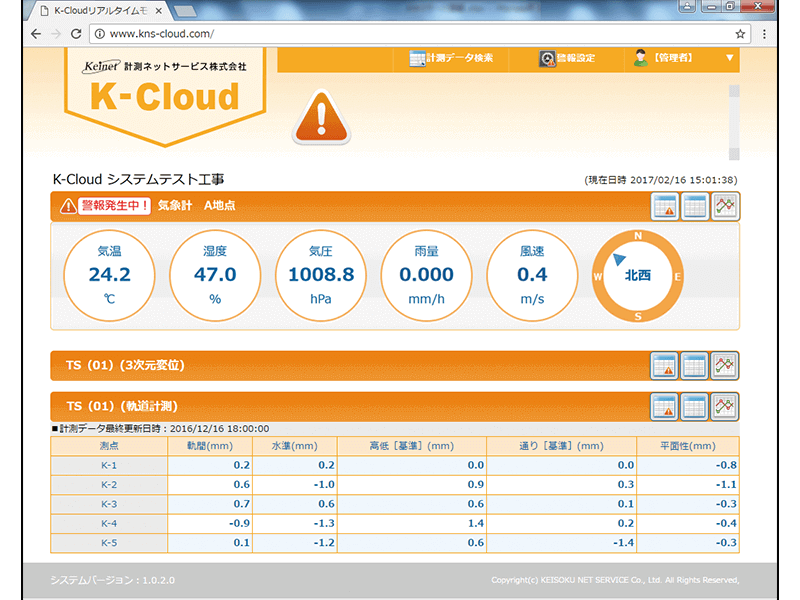Click the 通り［基準］(mm) column header

(562, 446)
